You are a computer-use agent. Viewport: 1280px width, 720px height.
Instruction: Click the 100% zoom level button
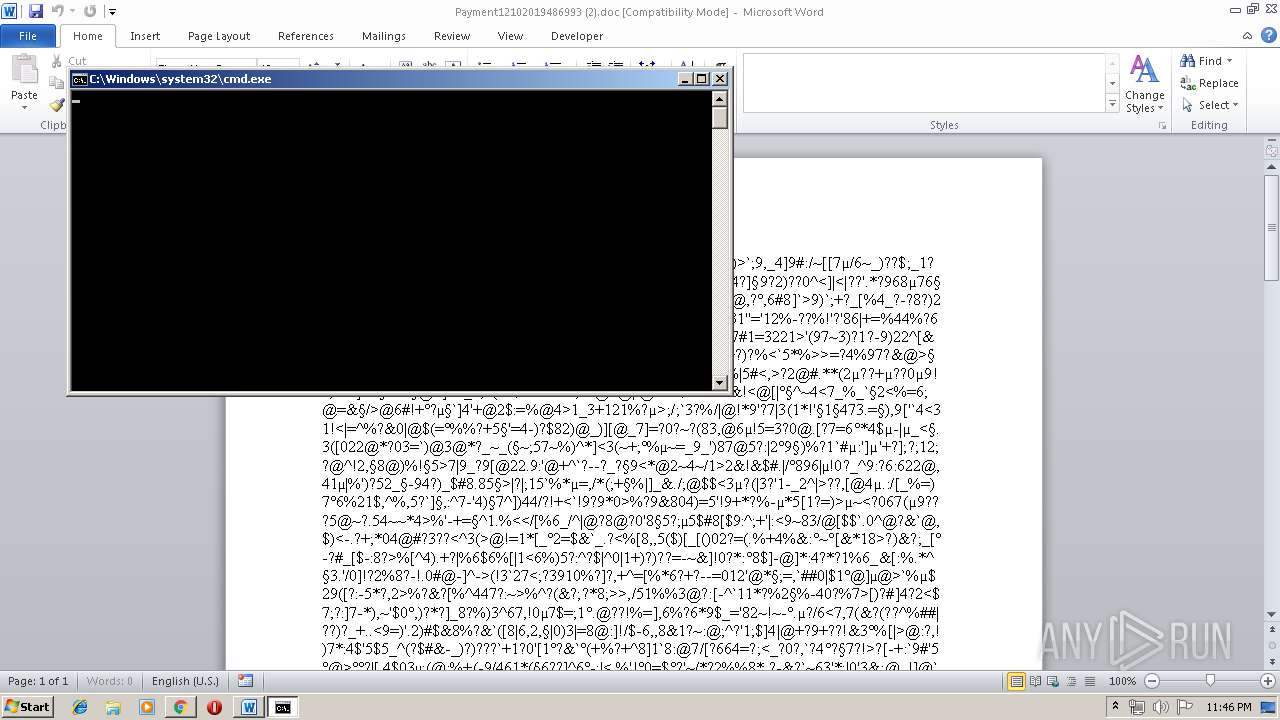[1122, 681]
